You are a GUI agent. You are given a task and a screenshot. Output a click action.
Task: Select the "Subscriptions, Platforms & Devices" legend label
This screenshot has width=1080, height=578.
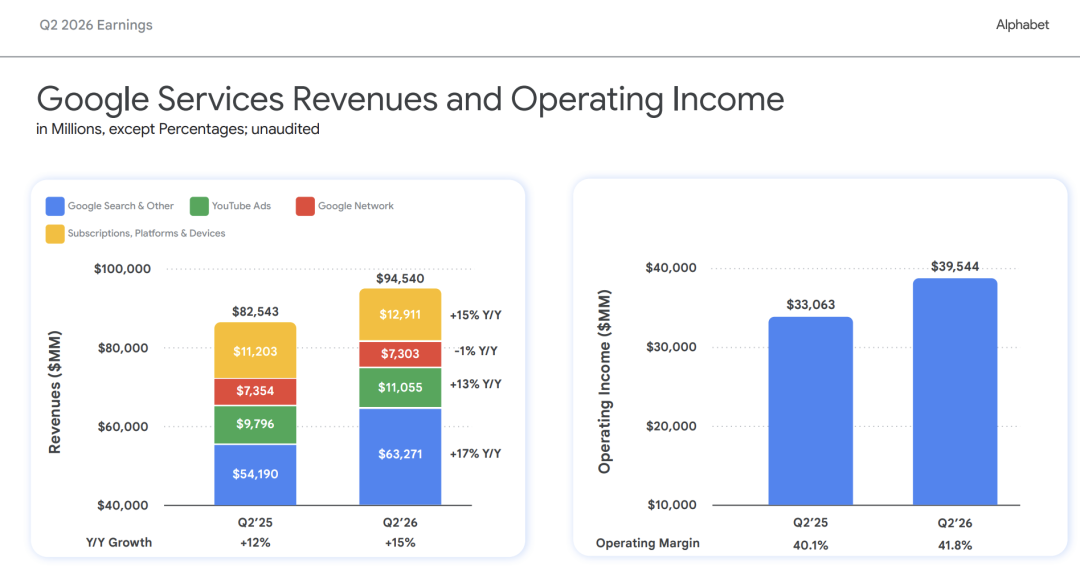146,234
